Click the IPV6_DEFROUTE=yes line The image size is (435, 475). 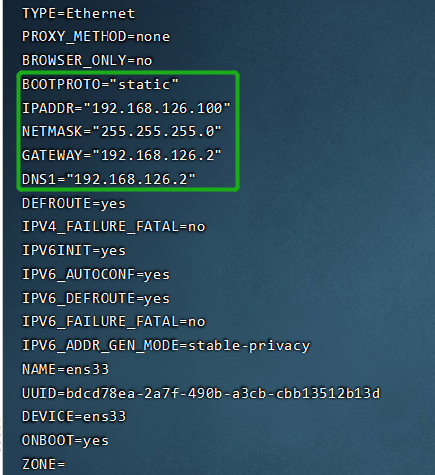[x=96, y=298]
